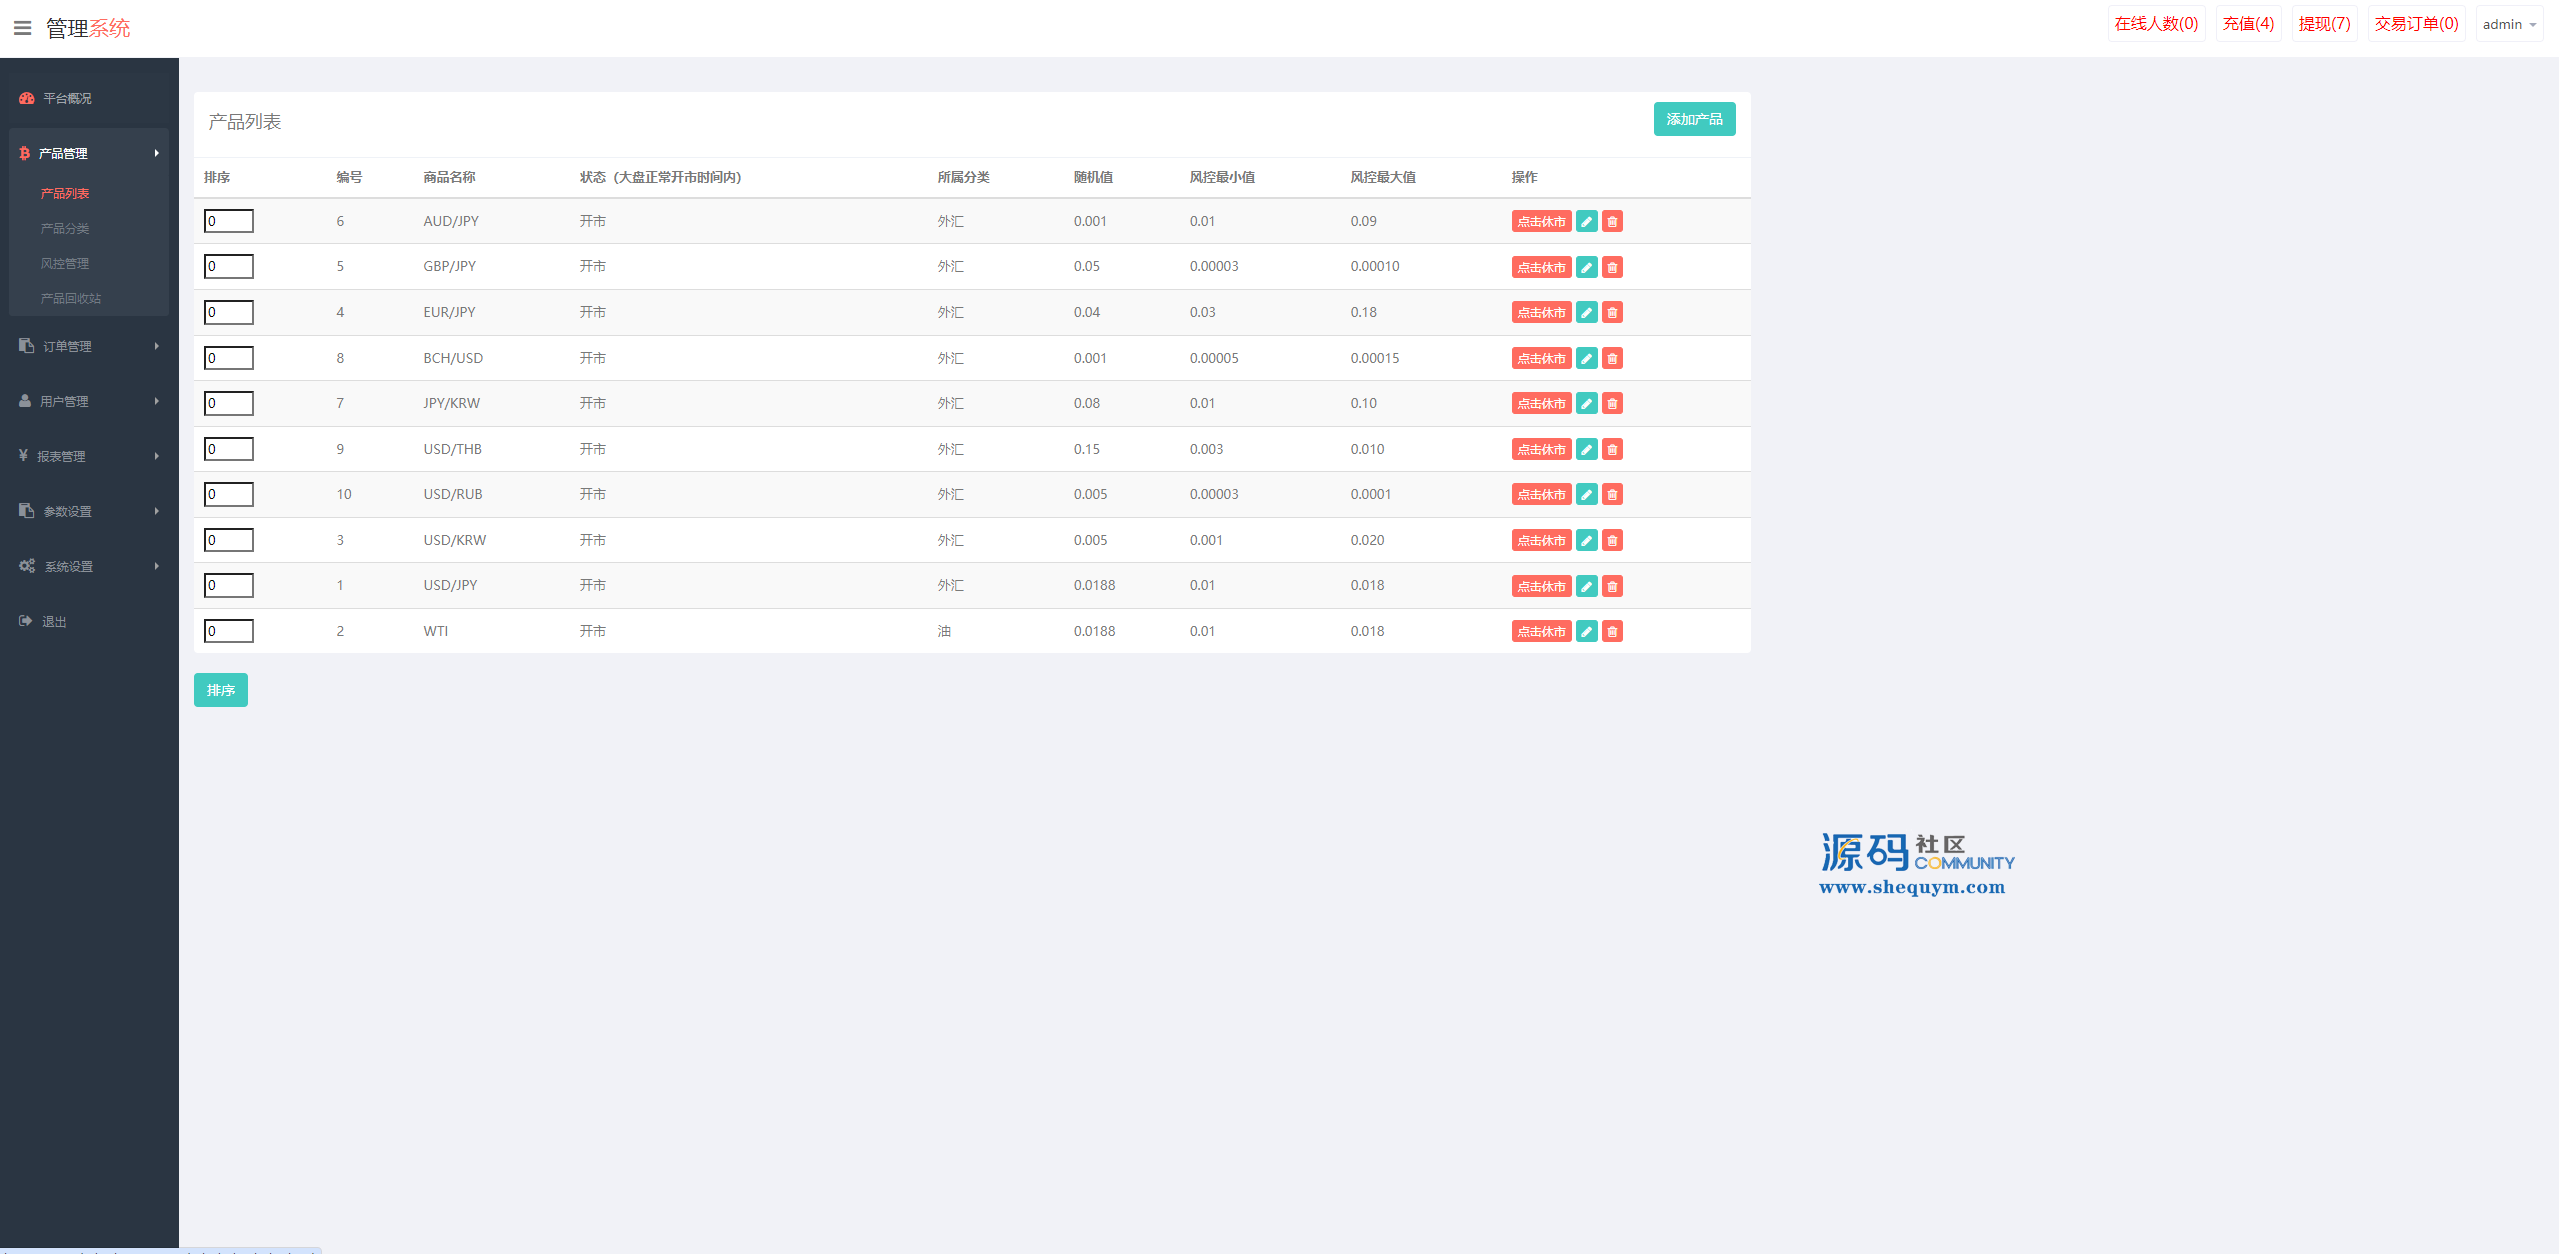Click the sort input for USD/RUB
The width and height of the screenshot is (2559, 1254).
[x=229, y=494]
